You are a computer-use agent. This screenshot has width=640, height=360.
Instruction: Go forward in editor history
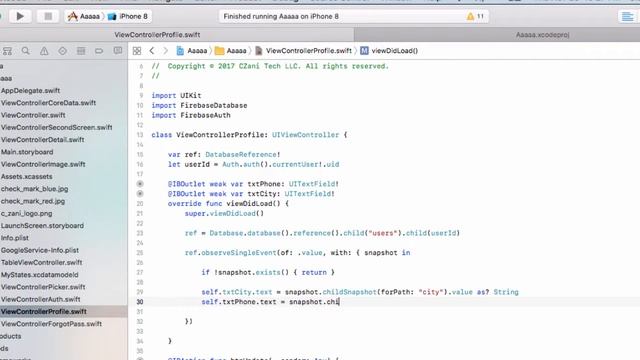tap(165, 51)
